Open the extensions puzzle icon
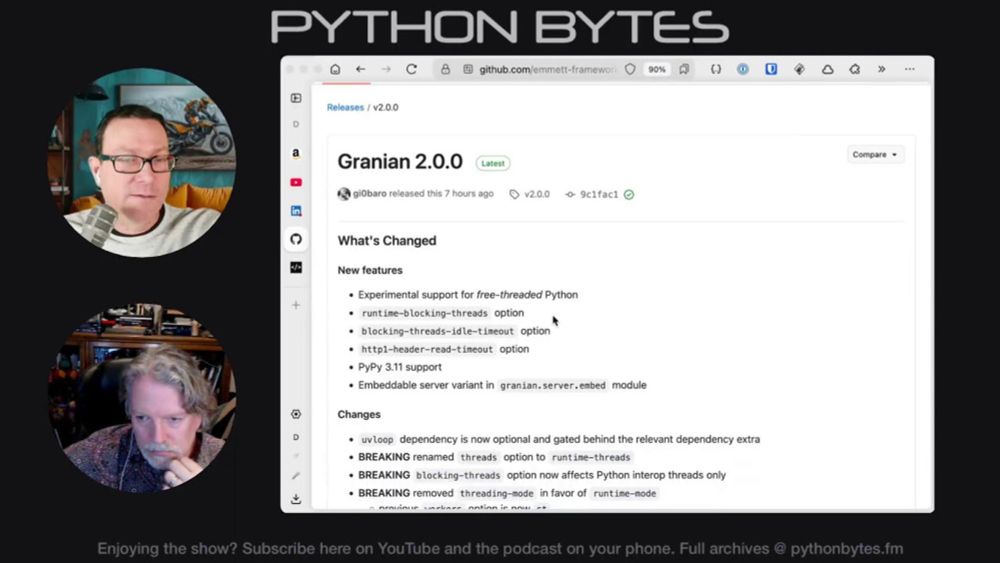The image size is (1000, 563). pyautogui.click(x=855, y=69)
